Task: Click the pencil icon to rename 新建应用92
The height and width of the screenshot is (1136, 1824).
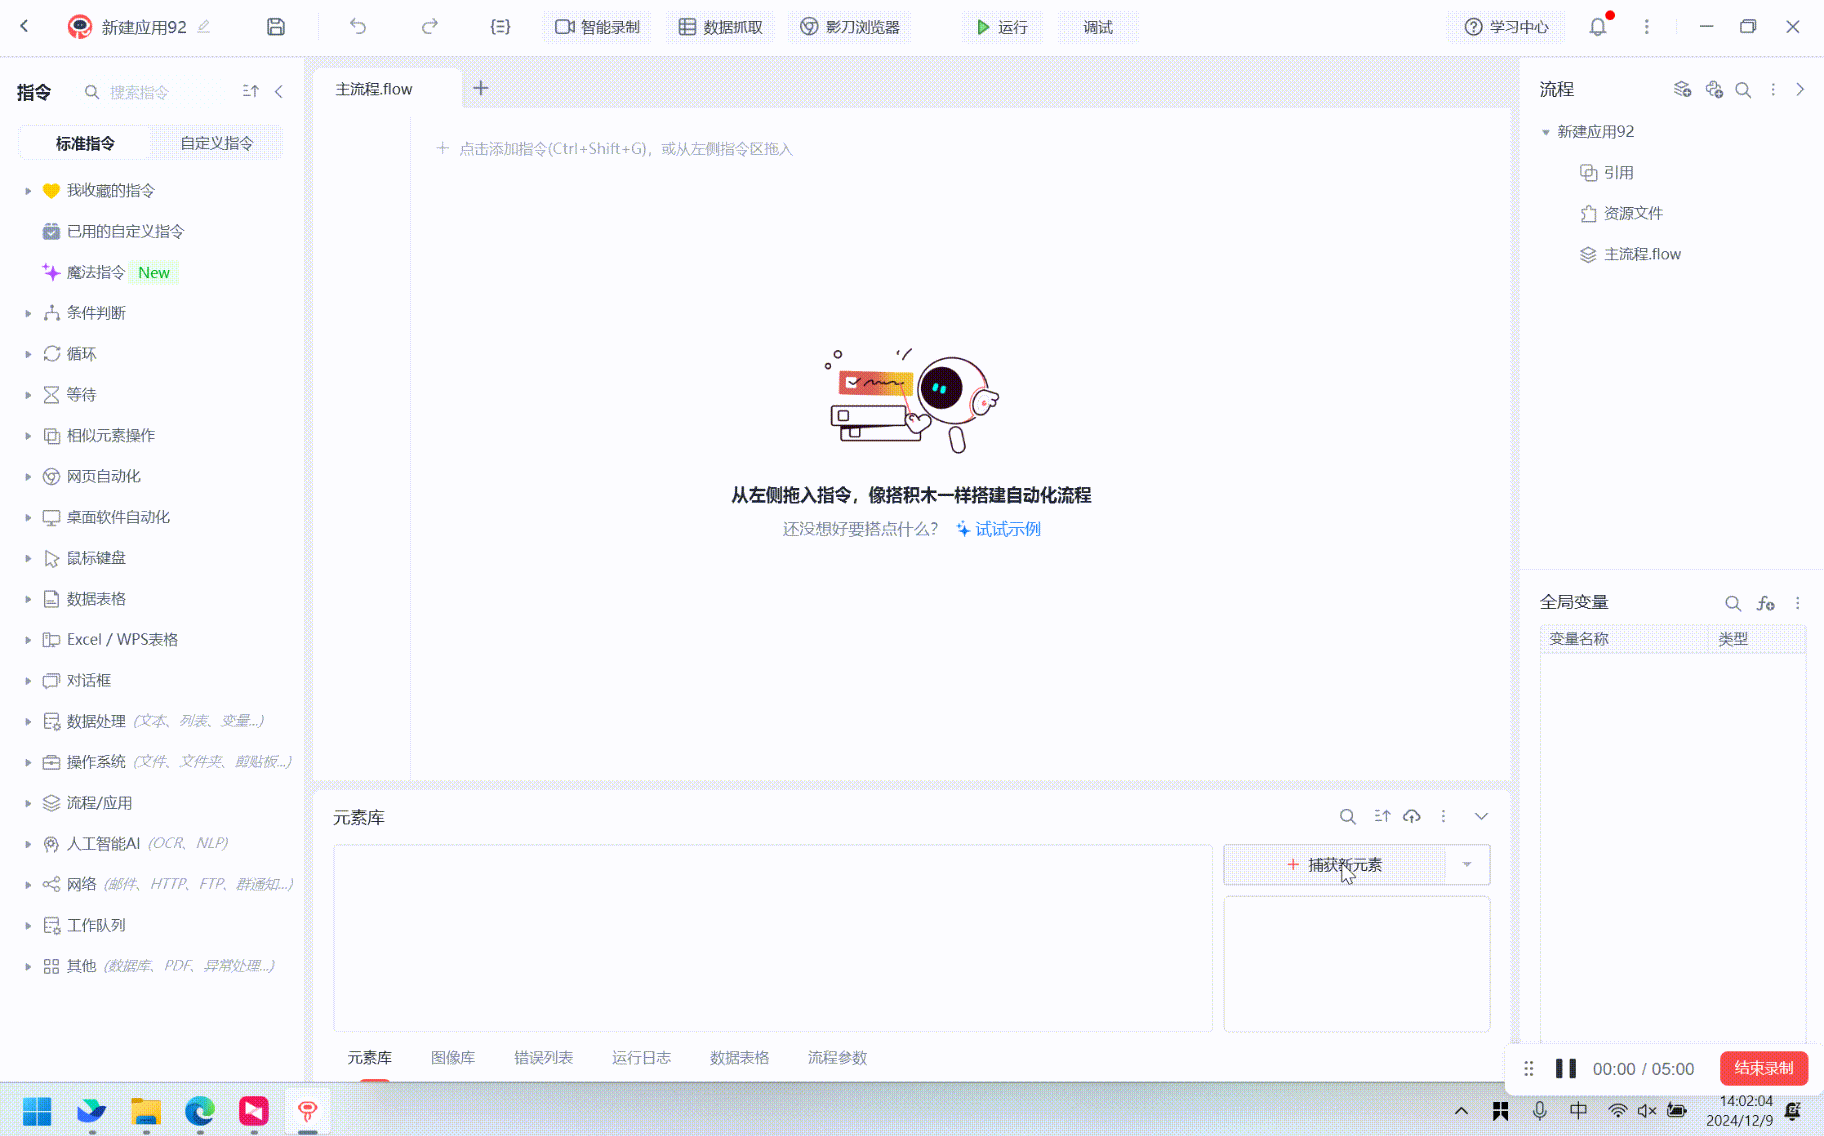Action: 204,27
